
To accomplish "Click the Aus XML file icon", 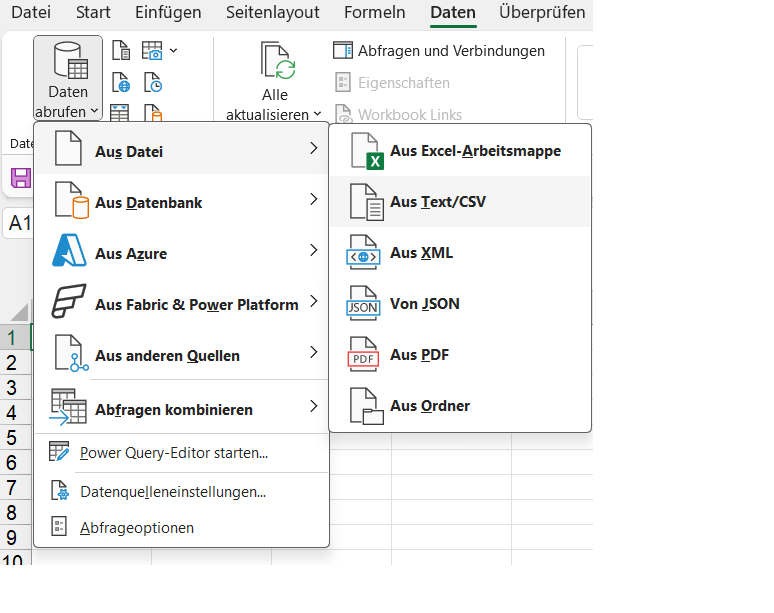I will pyautogui.click(x=363, y=252).
